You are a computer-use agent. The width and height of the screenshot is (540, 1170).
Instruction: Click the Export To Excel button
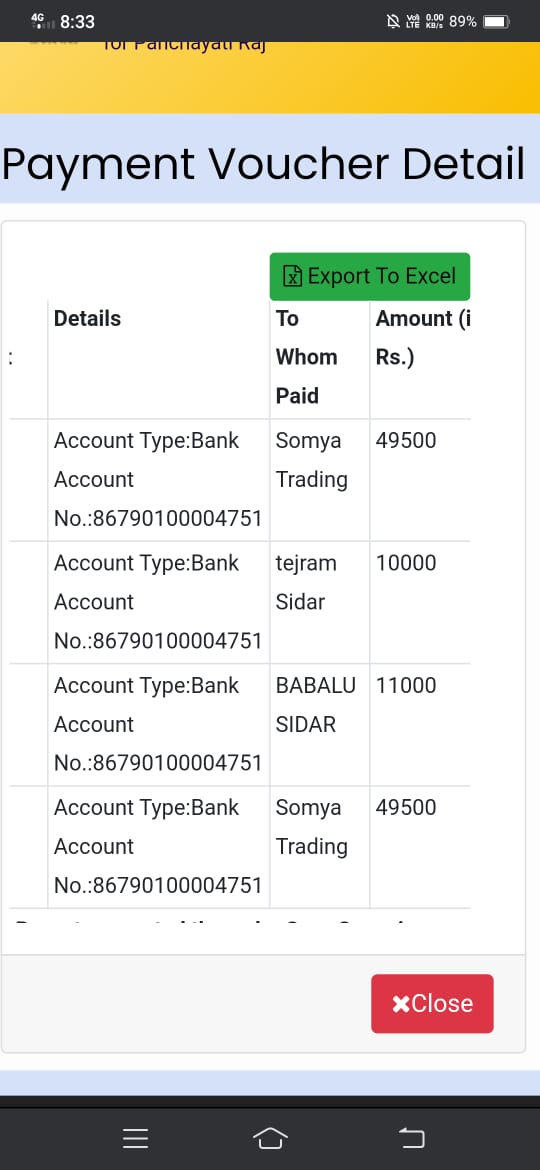point(370,276)
